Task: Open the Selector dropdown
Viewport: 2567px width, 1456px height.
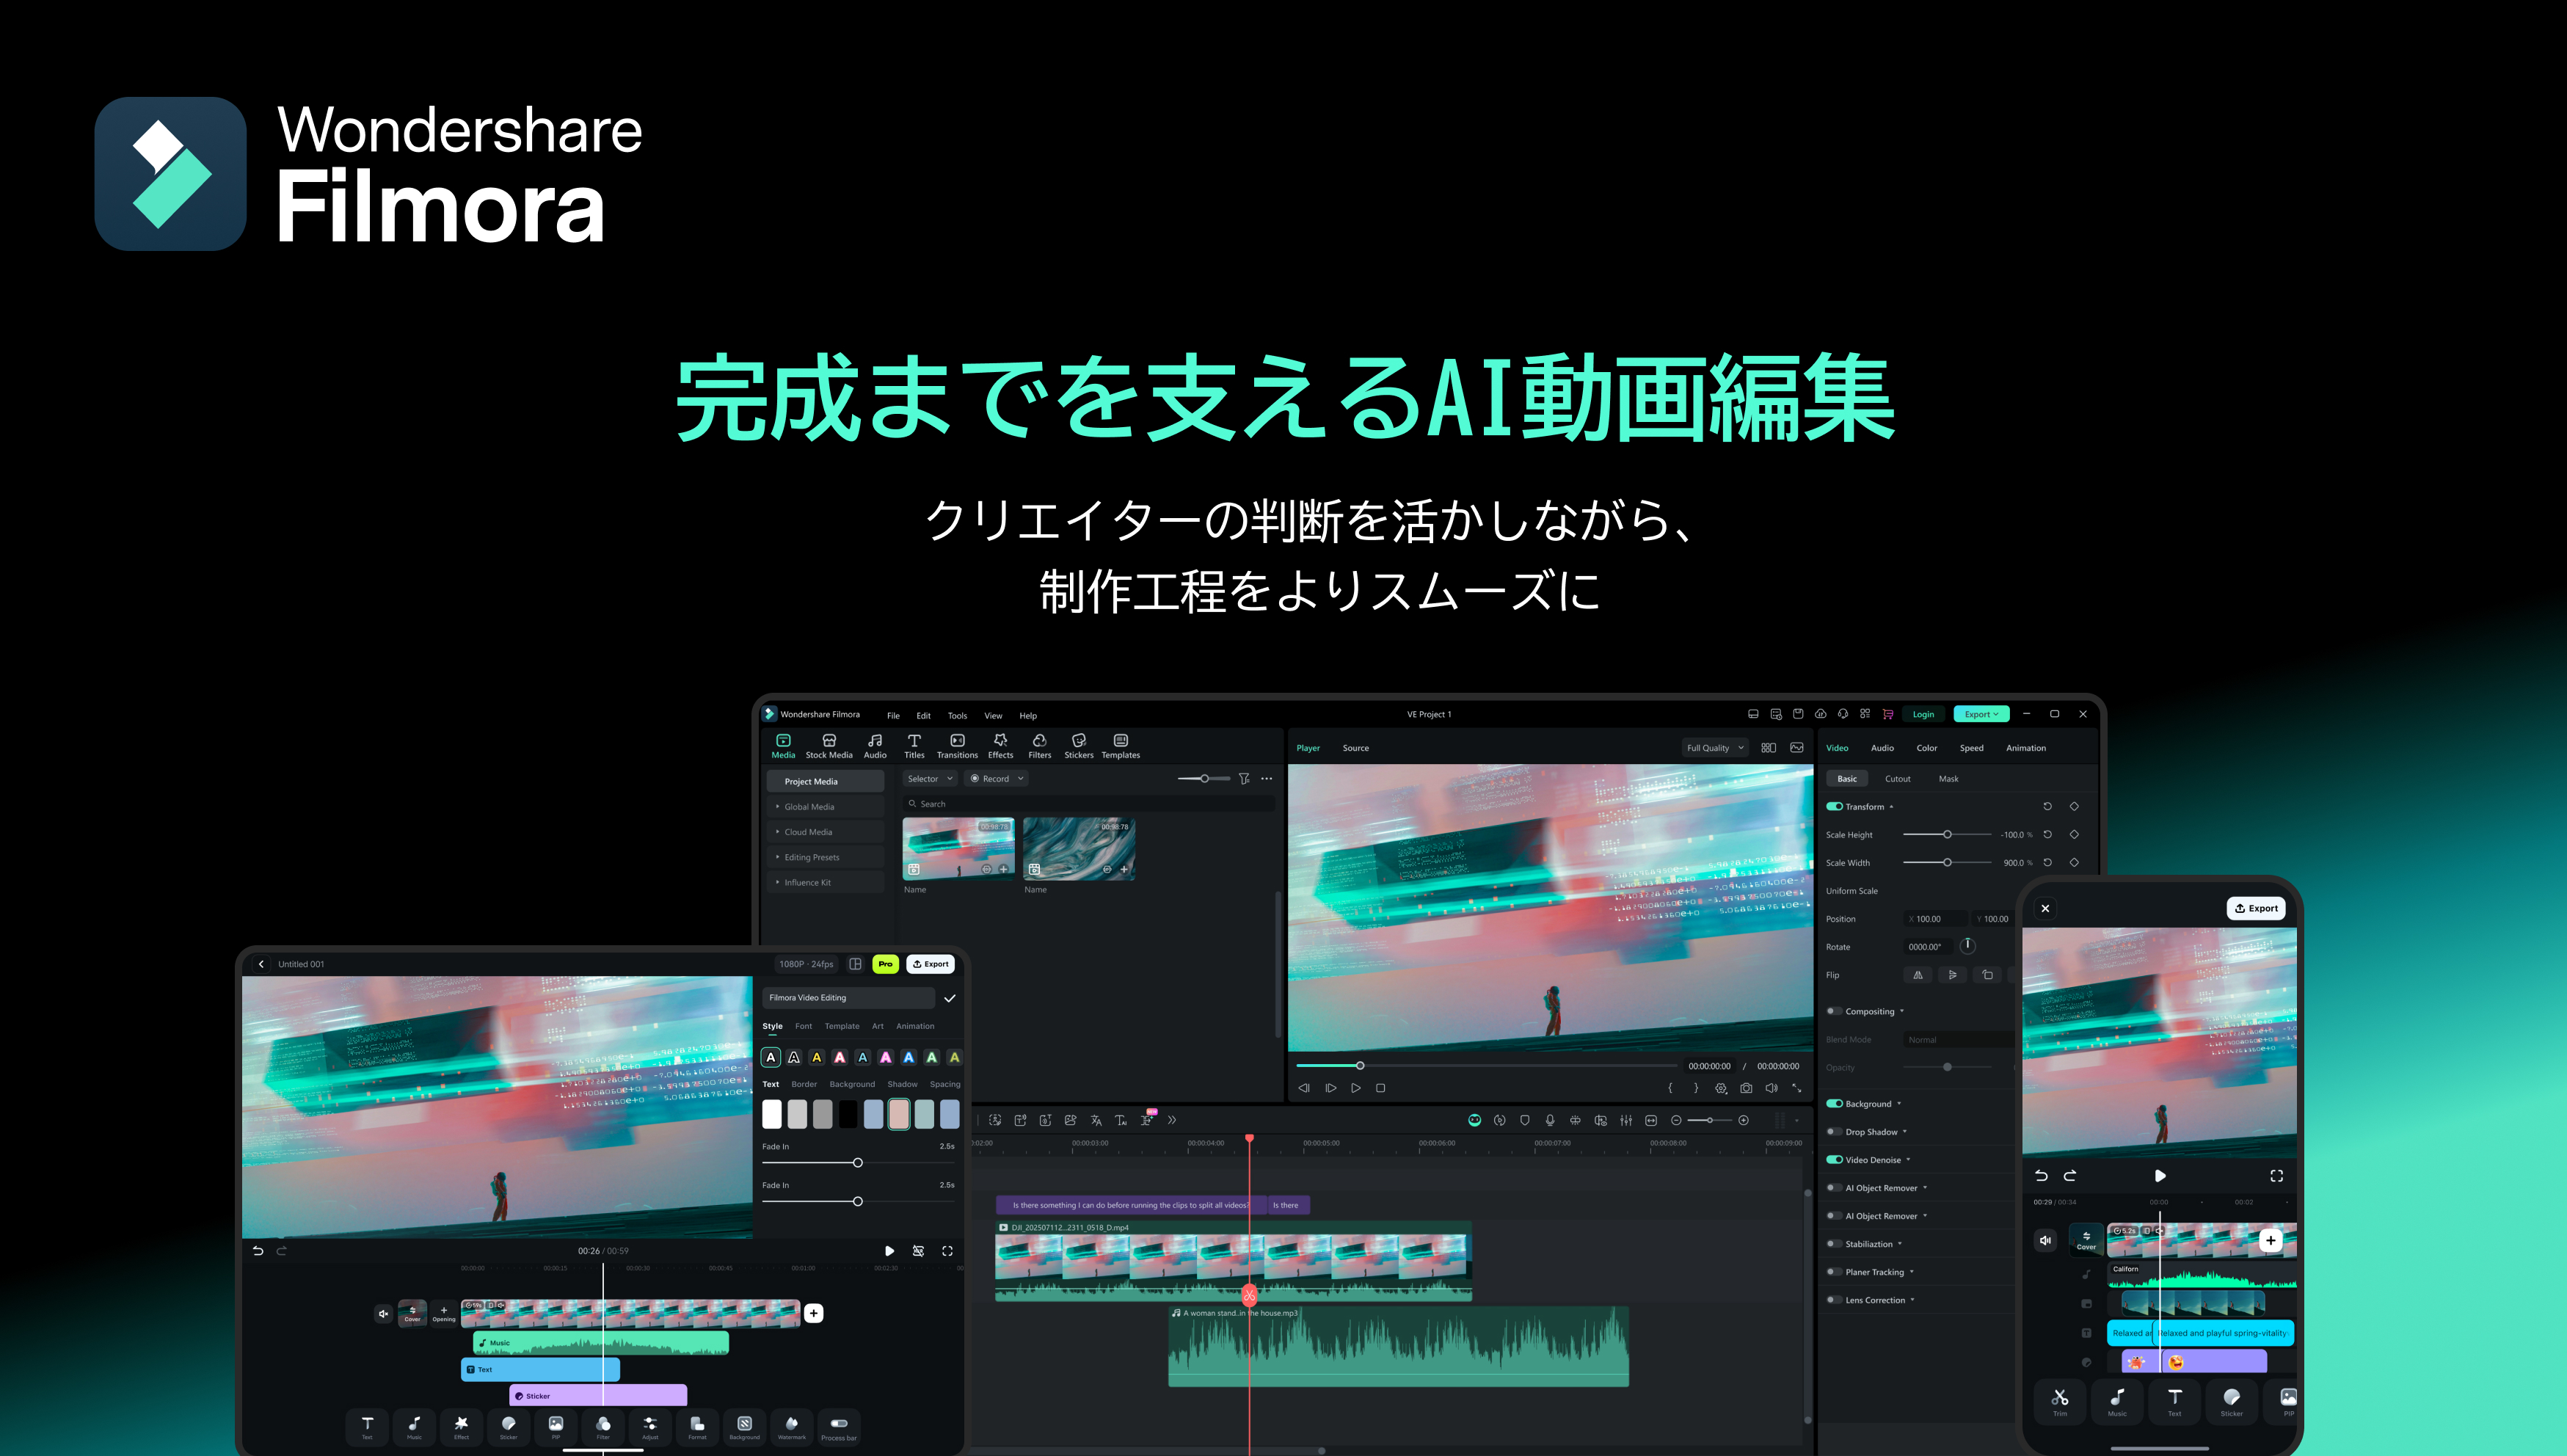Action: [930, 778]
